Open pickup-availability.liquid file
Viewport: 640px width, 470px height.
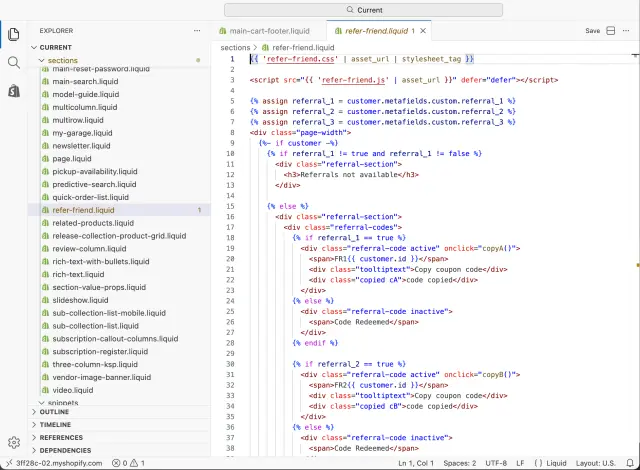(x=95, y=171)
